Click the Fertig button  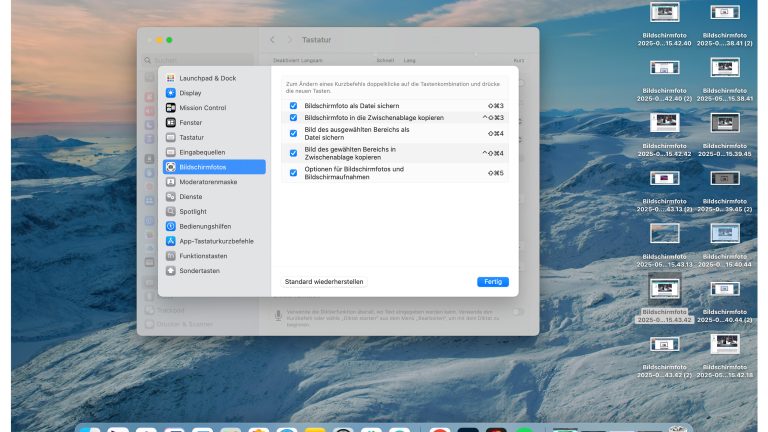tap(493, 282)
